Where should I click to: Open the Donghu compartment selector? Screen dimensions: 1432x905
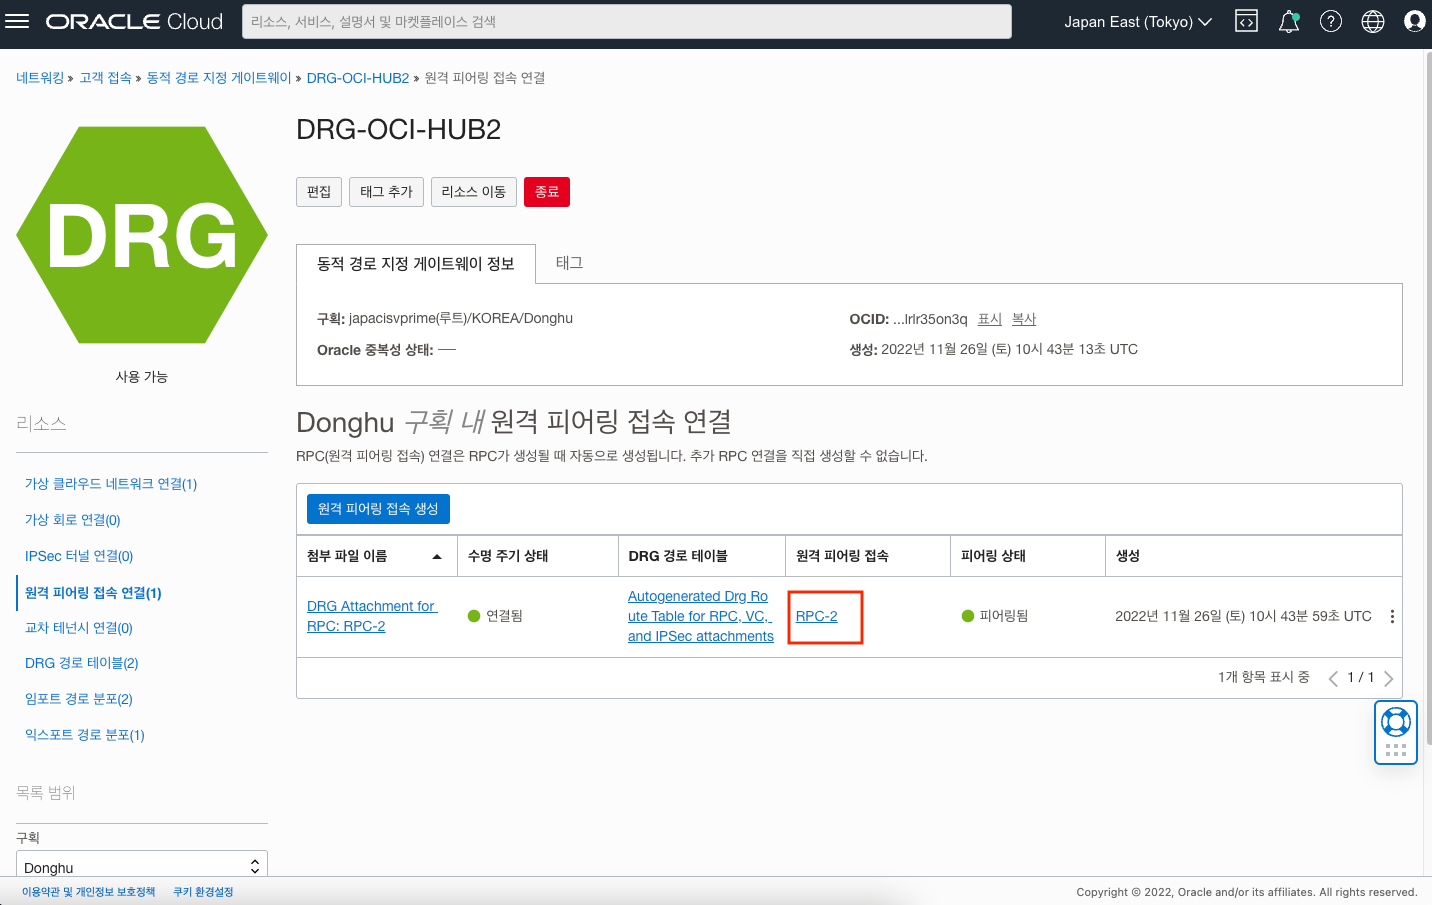pos(141,864)
